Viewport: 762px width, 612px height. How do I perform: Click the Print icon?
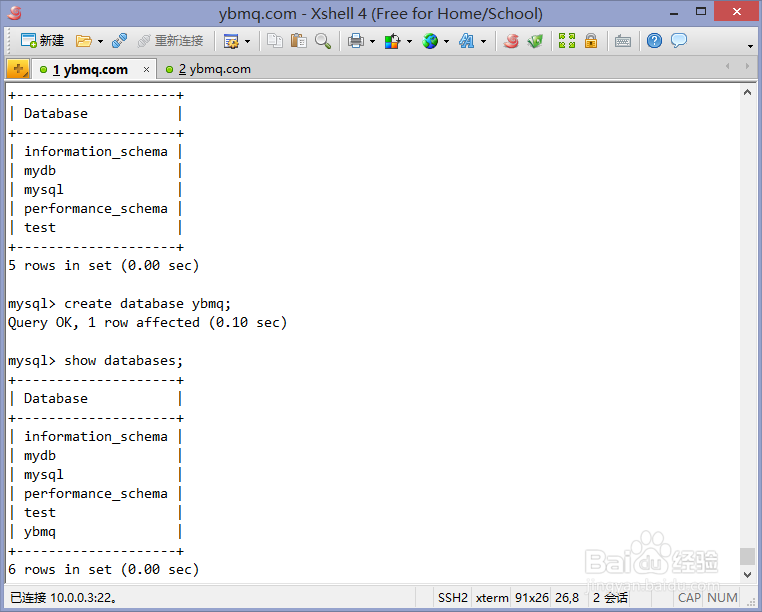(x=356, y=41)
